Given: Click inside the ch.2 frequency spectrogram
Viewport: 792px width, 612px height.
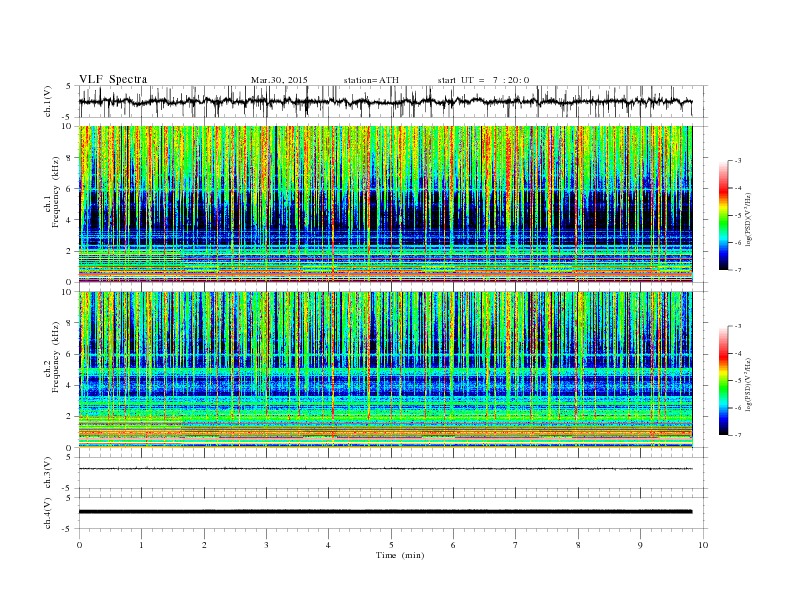Looking at the screenshot, I should (386, 370).
